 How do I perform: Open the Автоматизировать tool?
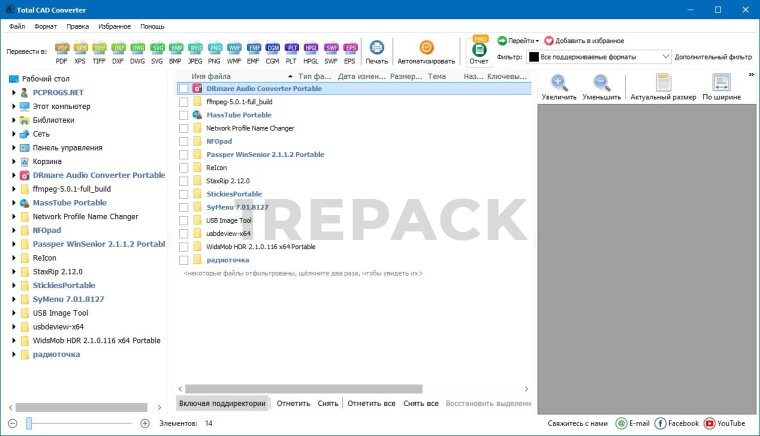coord(426,50)
